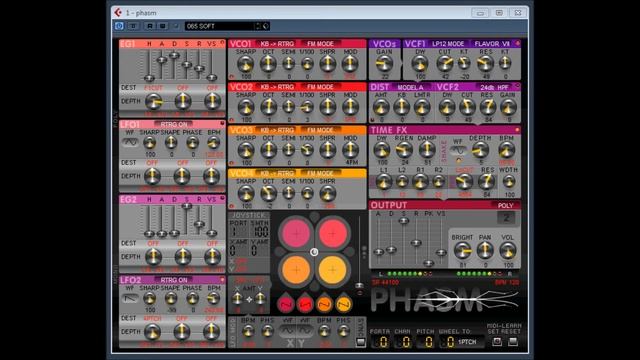Click the TIME FX DAMP knob
The width and height of the screenshot is (640, 360).
click(x=427, y=150)
